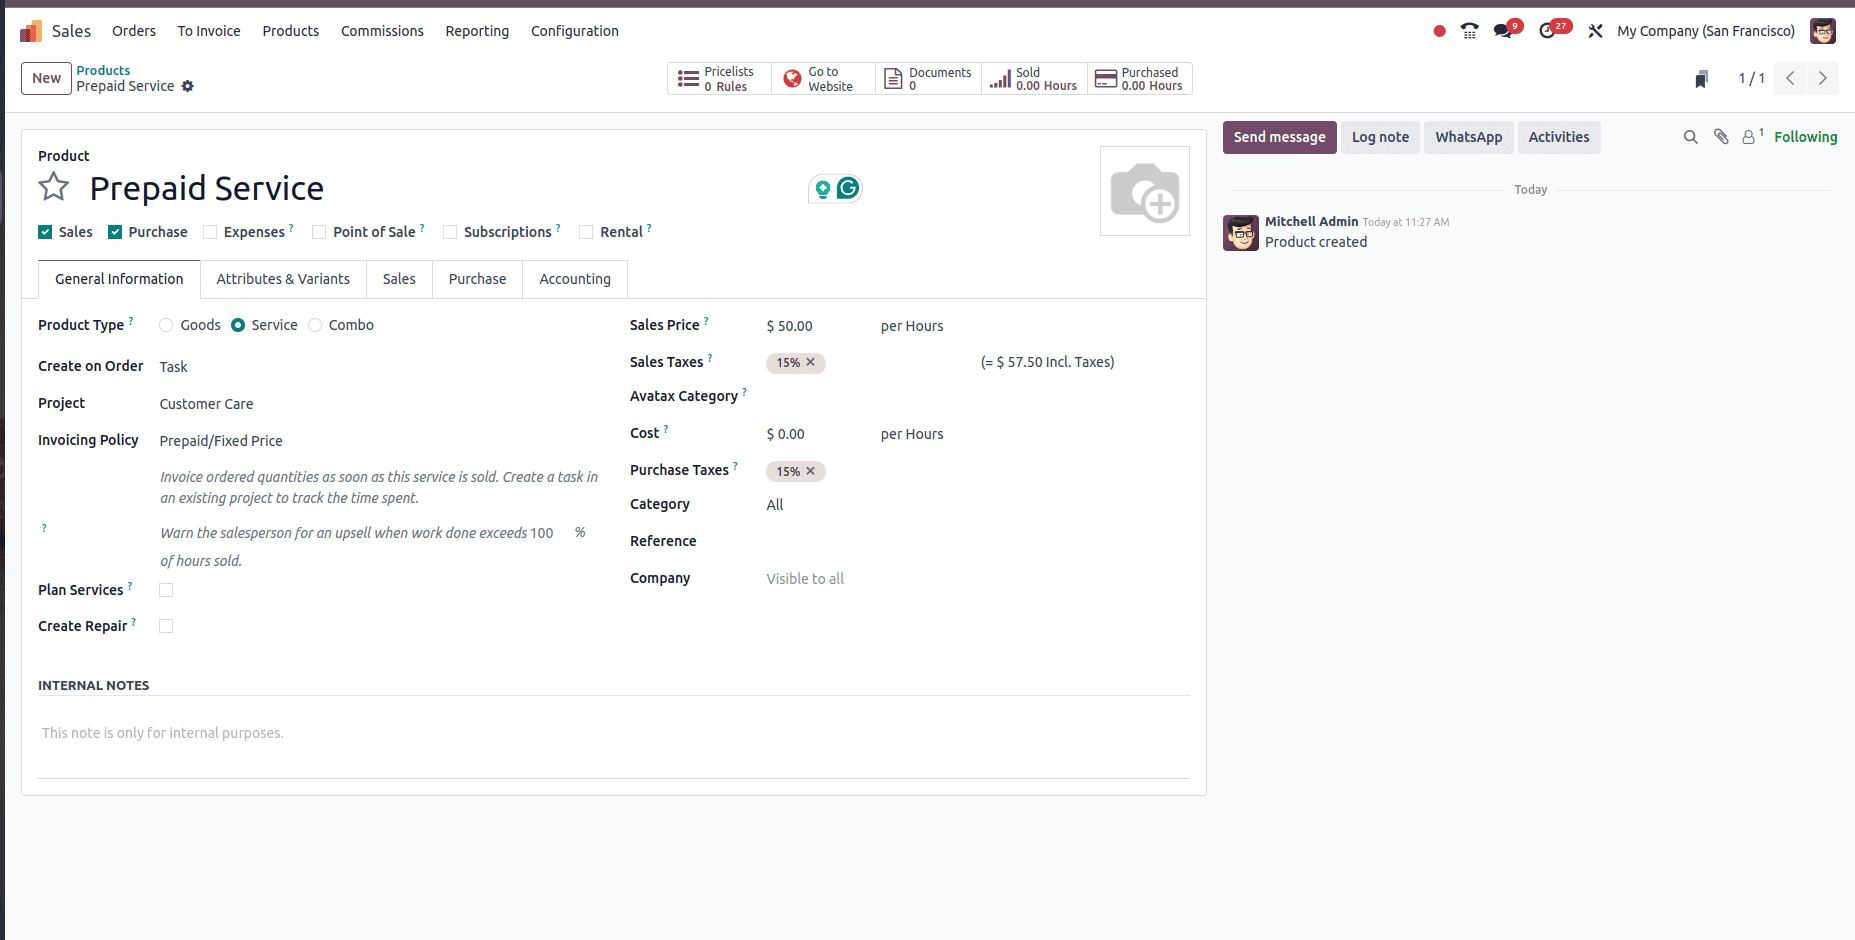This screenshot has height=940, width=1855.
Task: Open the softphone dialer icon
Action: (x=1469, y=31)
